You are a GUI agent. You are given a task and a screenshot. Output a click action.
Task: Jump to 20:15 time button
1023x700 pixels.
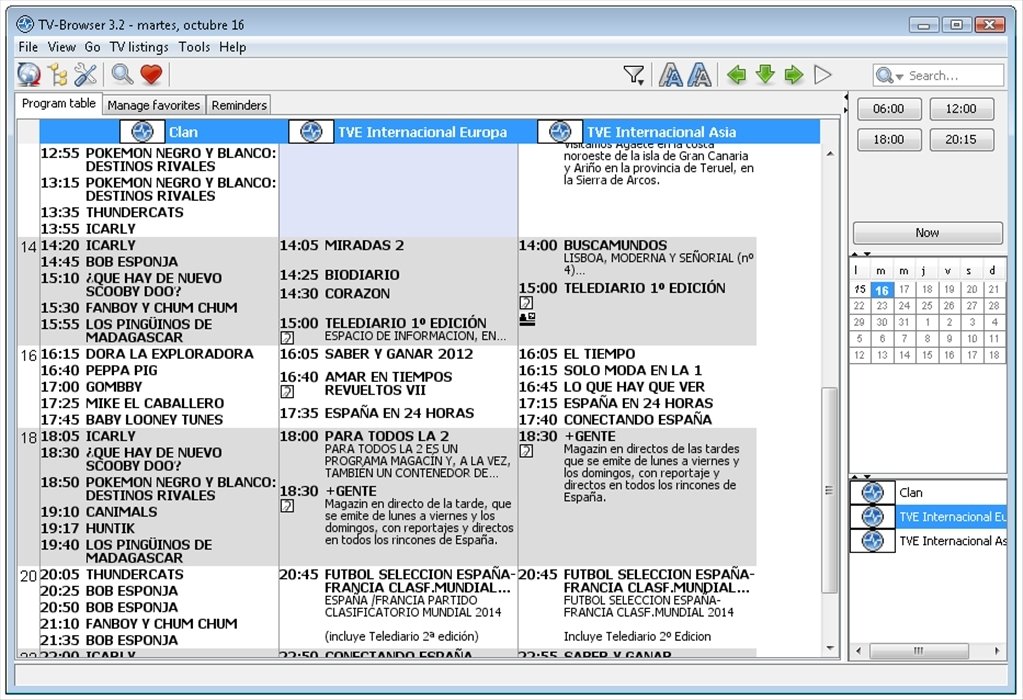coord(961,140)
